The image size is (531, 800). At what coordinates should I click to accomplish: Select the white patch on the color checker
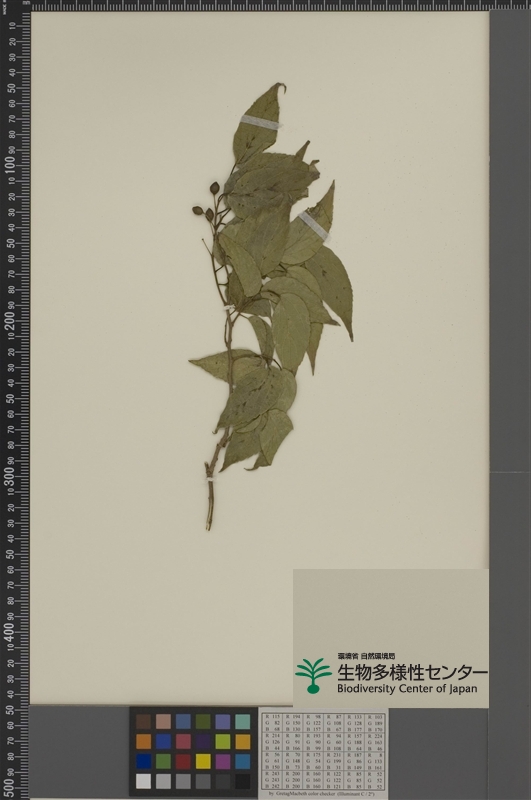143,781
